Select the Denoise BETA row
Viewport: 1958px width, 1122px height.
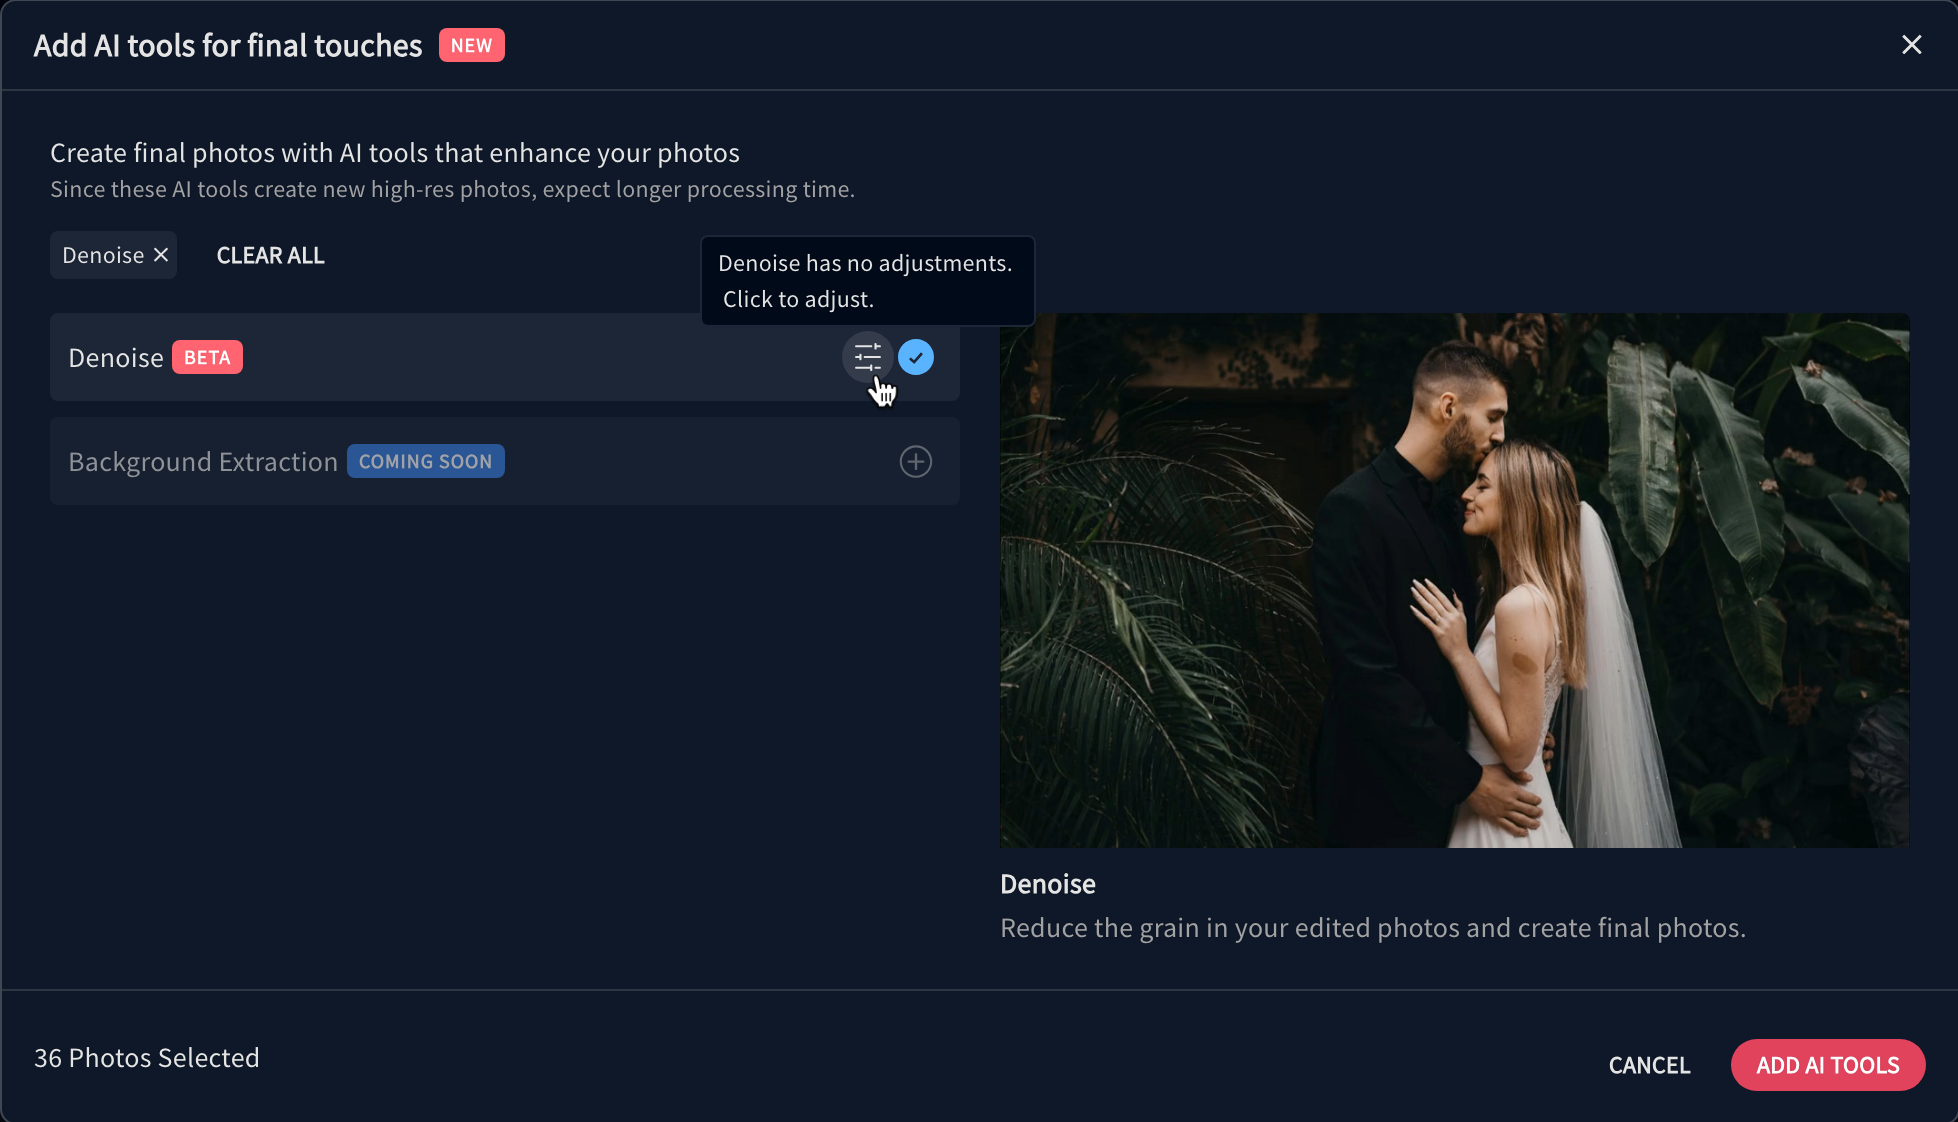[x=505, y=357]
